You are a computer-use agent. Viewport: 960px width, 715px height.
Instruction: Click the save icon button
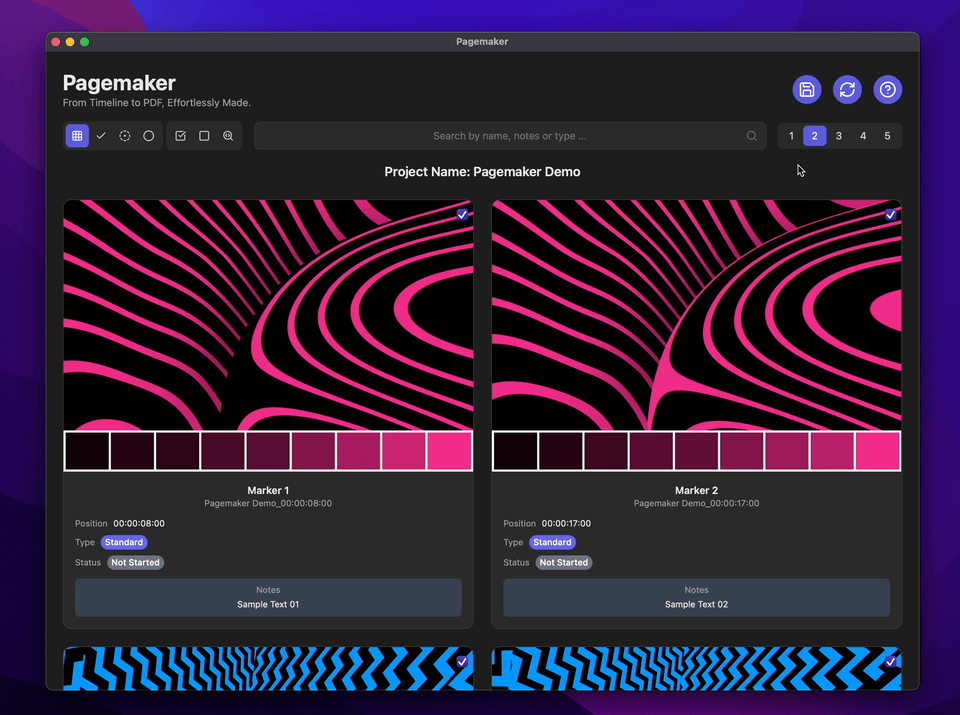pos(806,90)
